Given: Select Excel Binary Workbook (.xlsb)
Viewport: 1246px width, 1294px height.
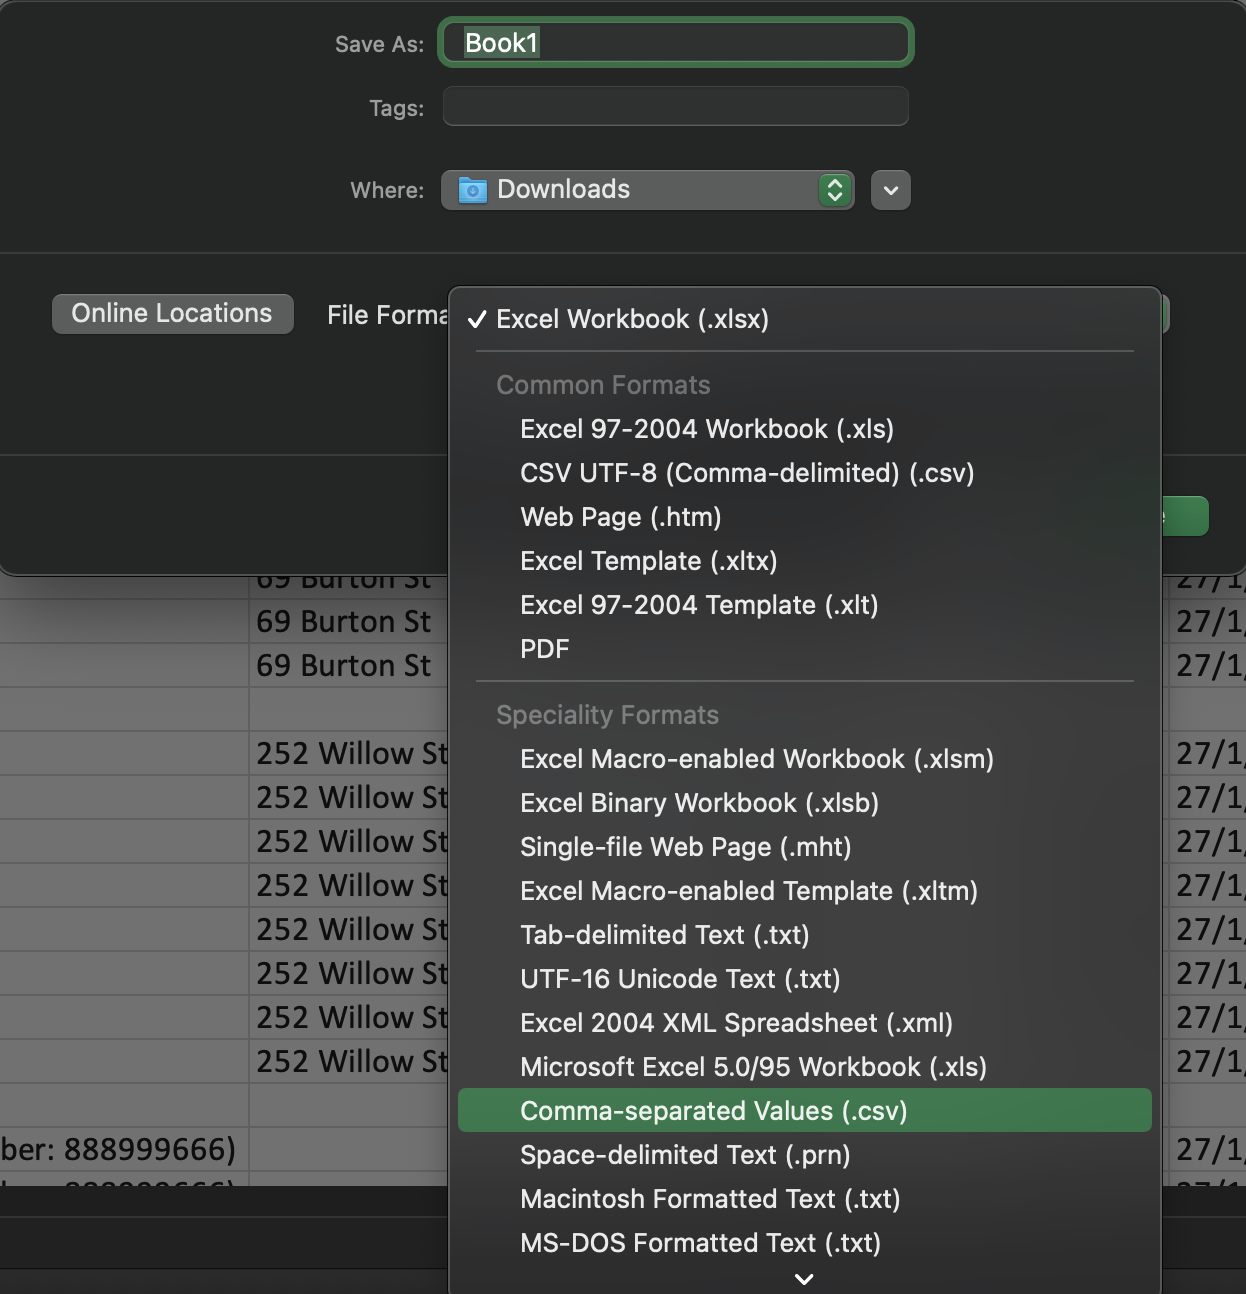Looking at the screenshot, I should 699,802.
